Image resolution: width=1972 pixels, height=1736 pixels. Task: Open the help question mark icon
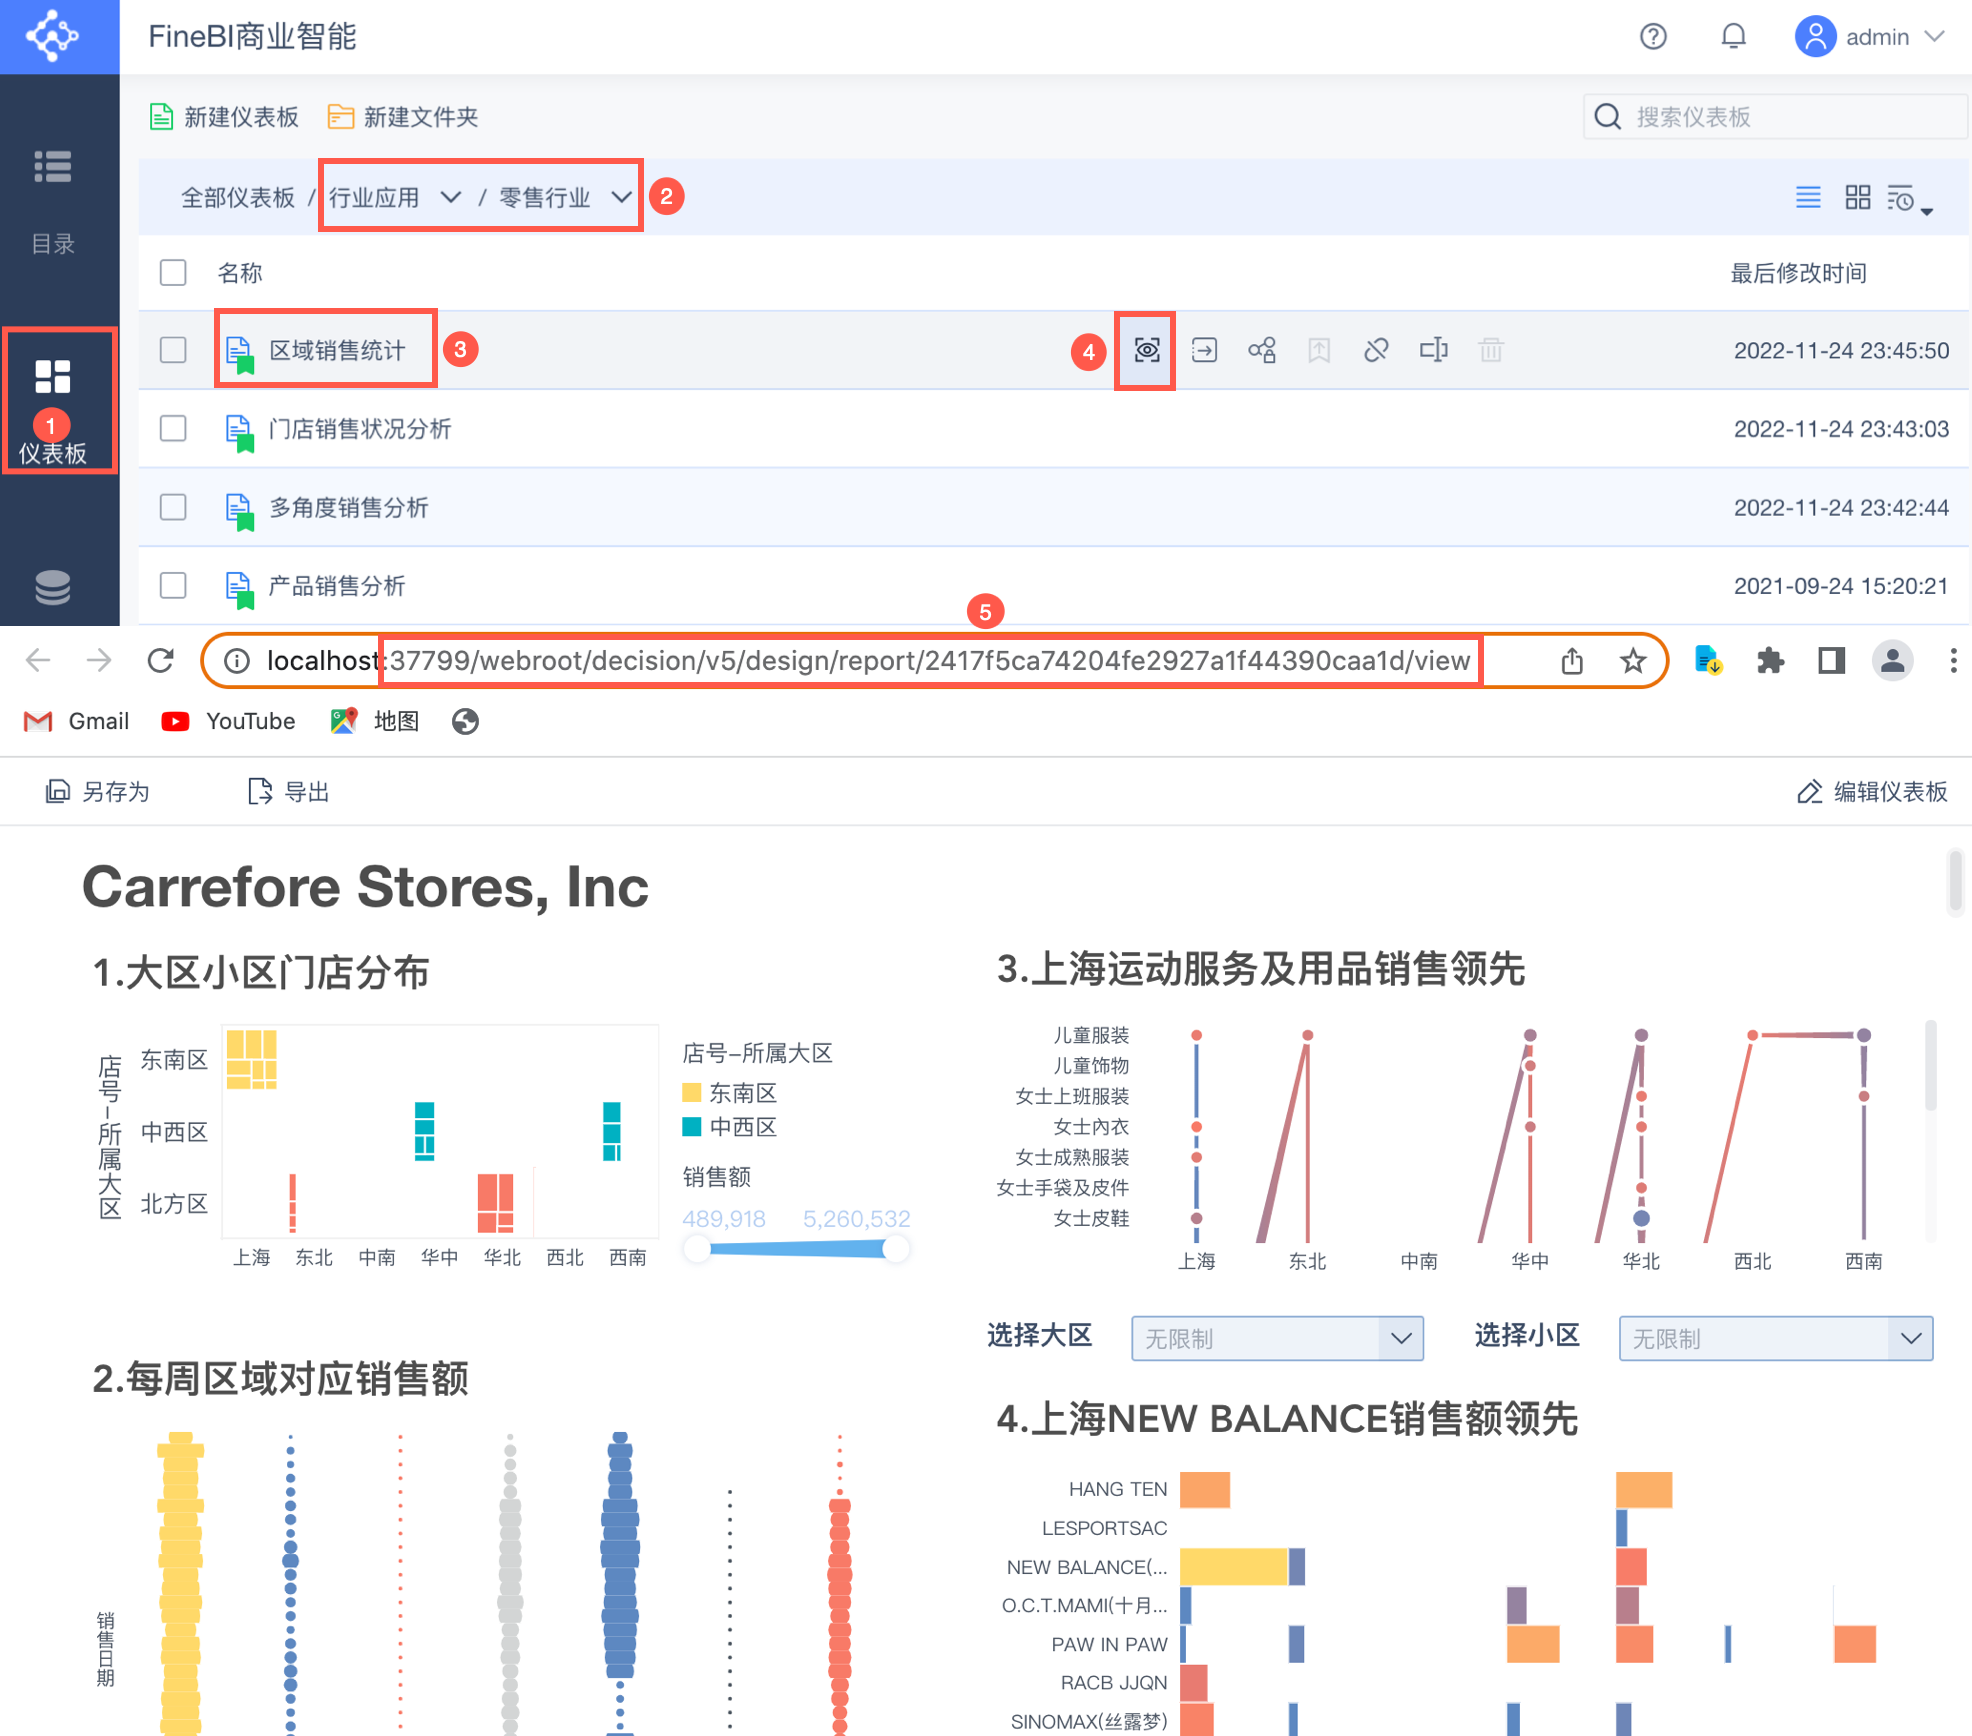[1653, 37]
